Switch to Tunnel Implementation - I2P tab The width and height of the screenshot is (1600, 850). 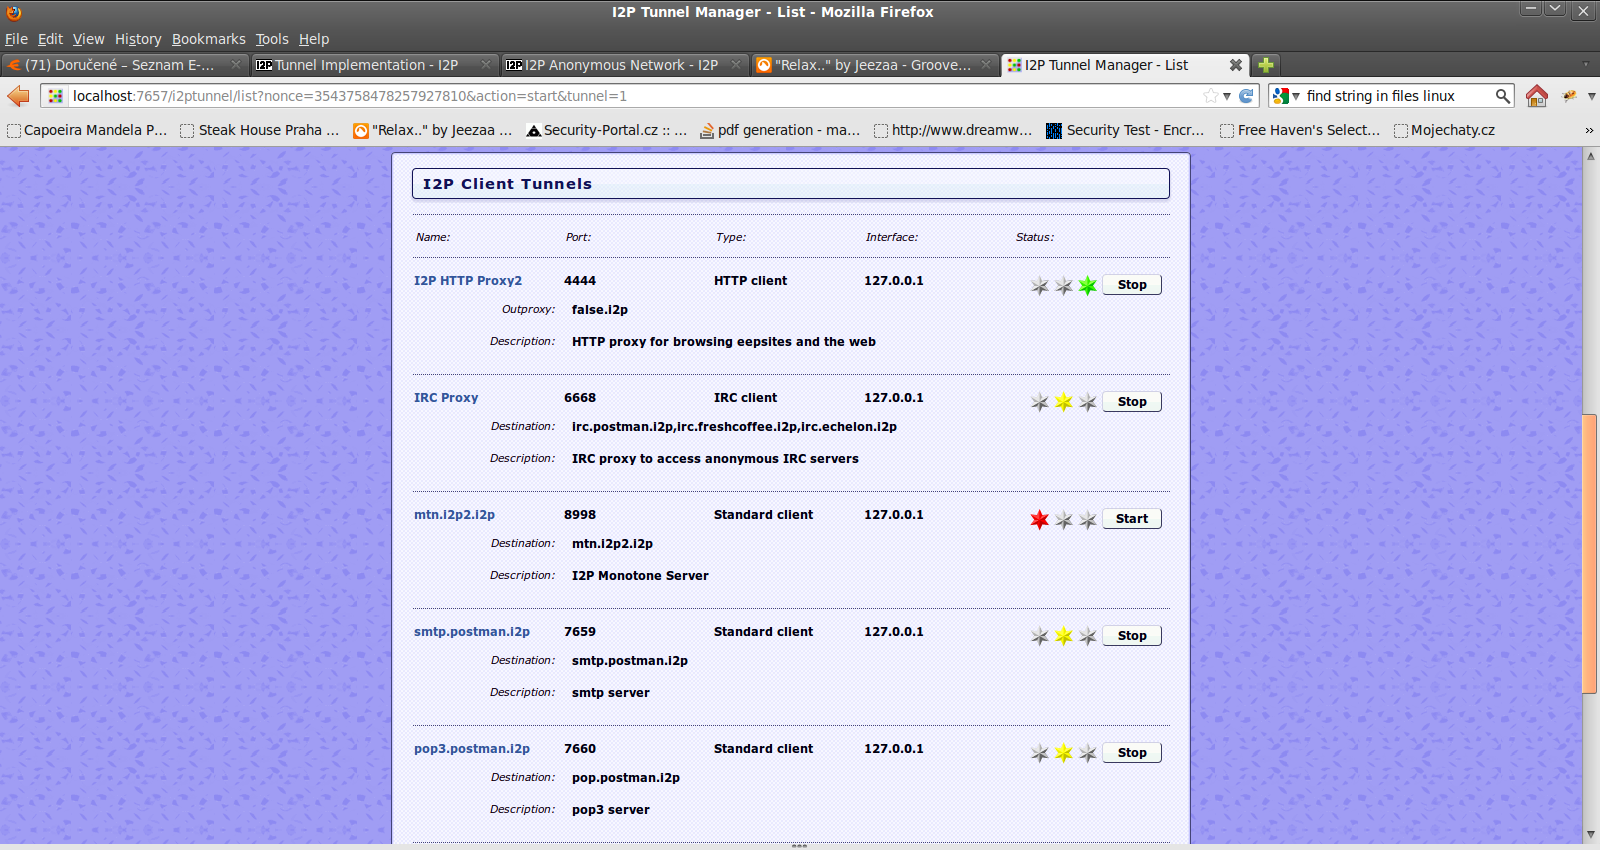point(374,65)
